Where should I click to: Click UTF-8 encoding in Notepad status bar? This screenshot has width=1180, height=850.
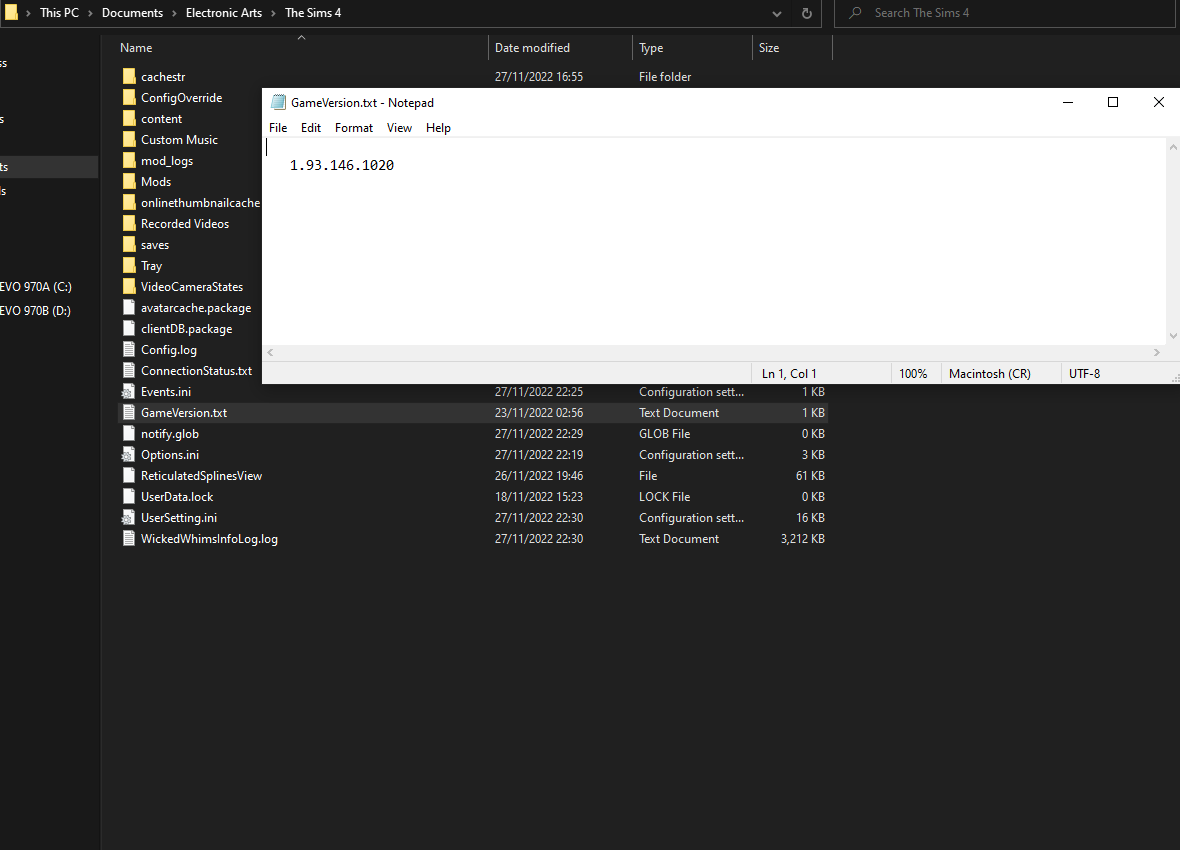pyautogui.click(x=1084, y=373)
